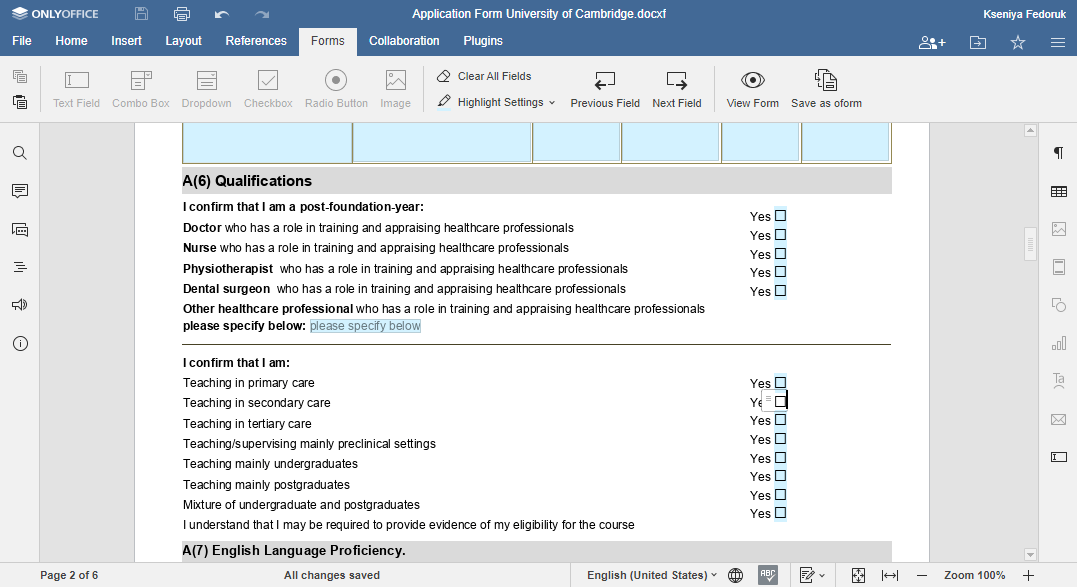The height and width of the screenshot is (587, 1077).
Task: Switch to the References tab
Action: pos(256,41)
